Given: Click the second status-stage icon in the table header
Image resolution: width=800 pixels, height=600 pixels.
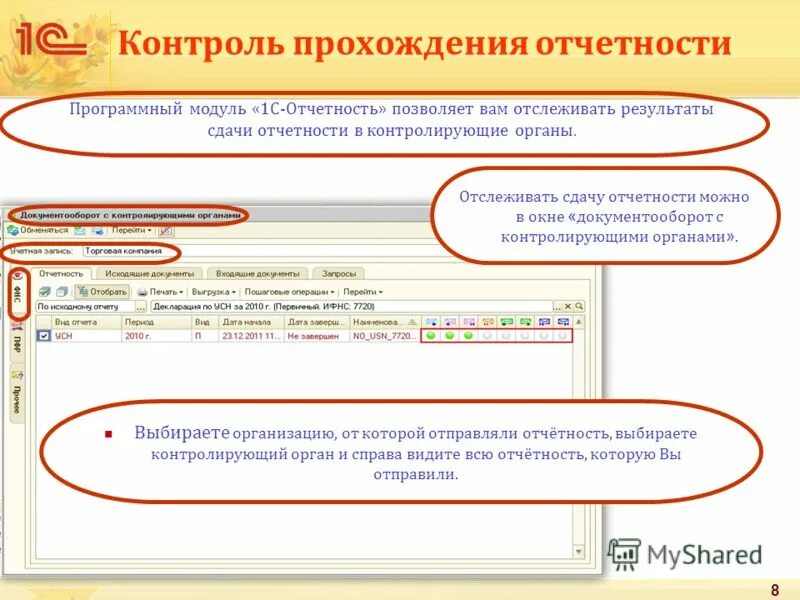Looking at the screenshot, I should pyautogui.click(x=450, y=322).
